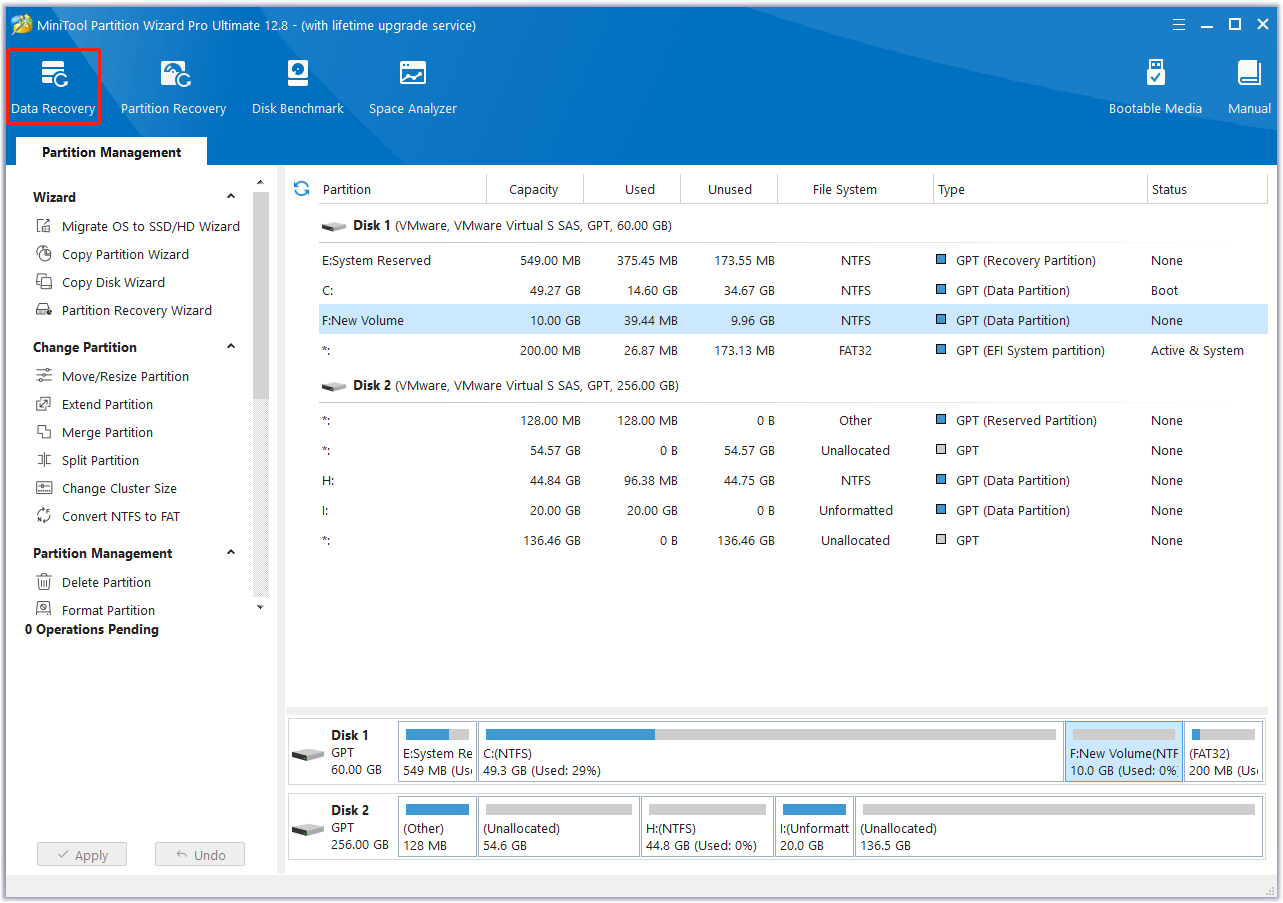
Task: Start the Space Analyzer
Action: [x=412, y=85]
